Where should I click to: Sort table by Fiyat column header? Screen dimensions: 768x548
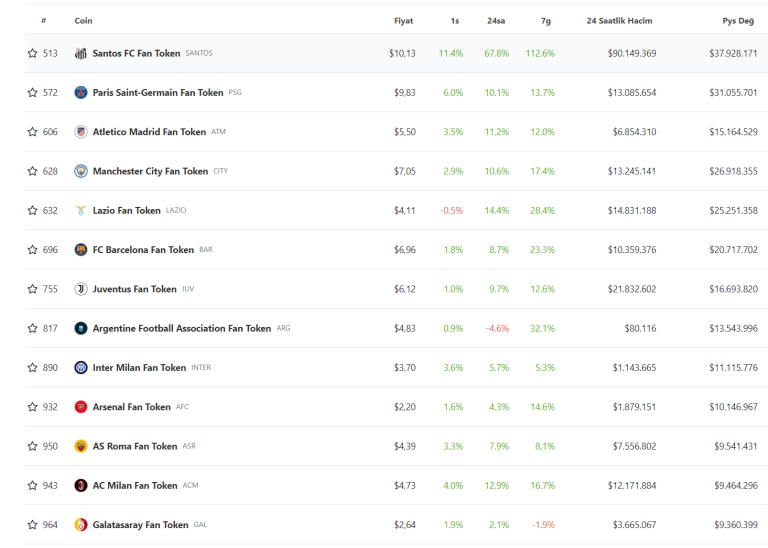pyautogui.click(x=403, y=21)
